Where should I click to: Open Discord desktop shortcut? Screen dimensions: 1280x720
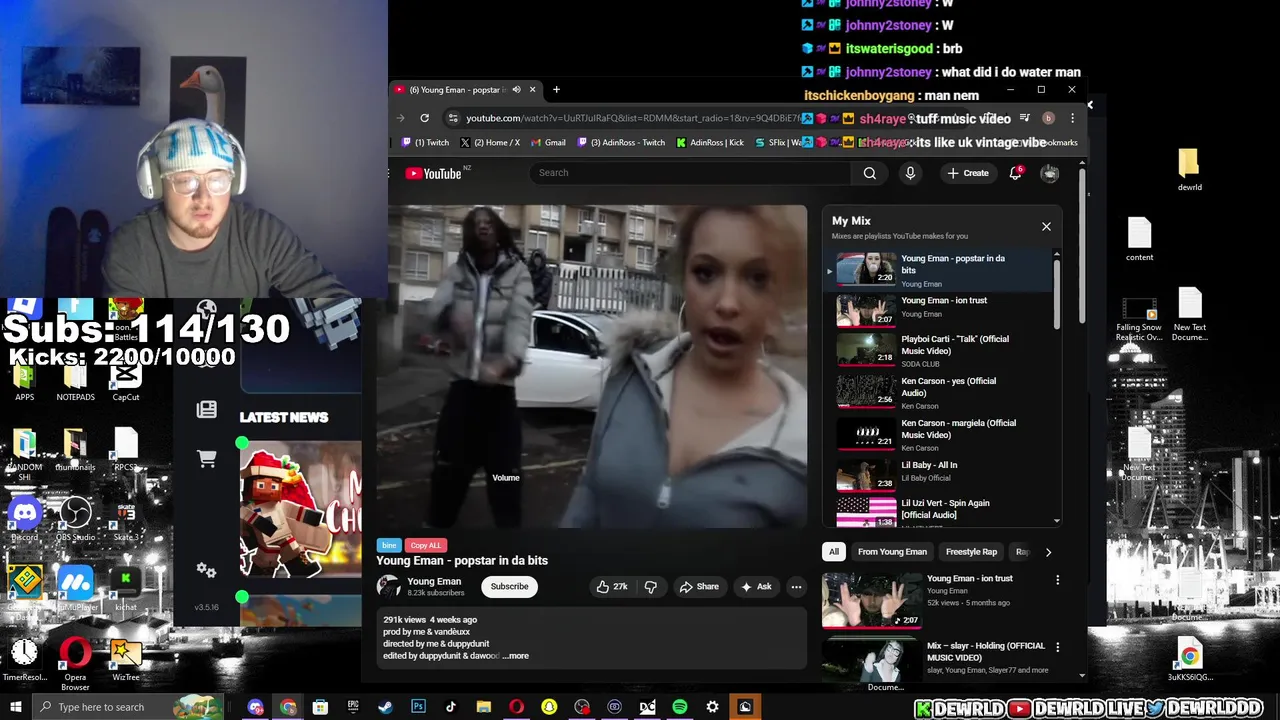(25, 520)
